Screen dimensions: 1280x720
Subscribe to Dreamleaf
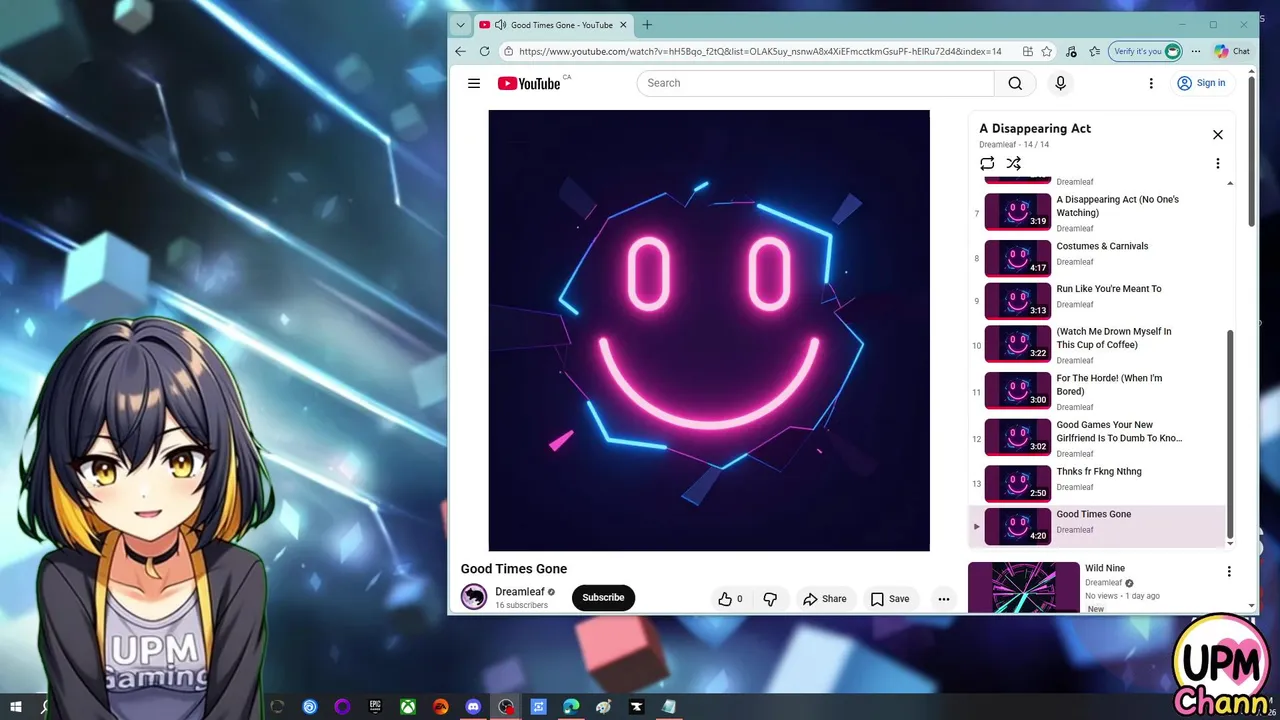(603, 597)
